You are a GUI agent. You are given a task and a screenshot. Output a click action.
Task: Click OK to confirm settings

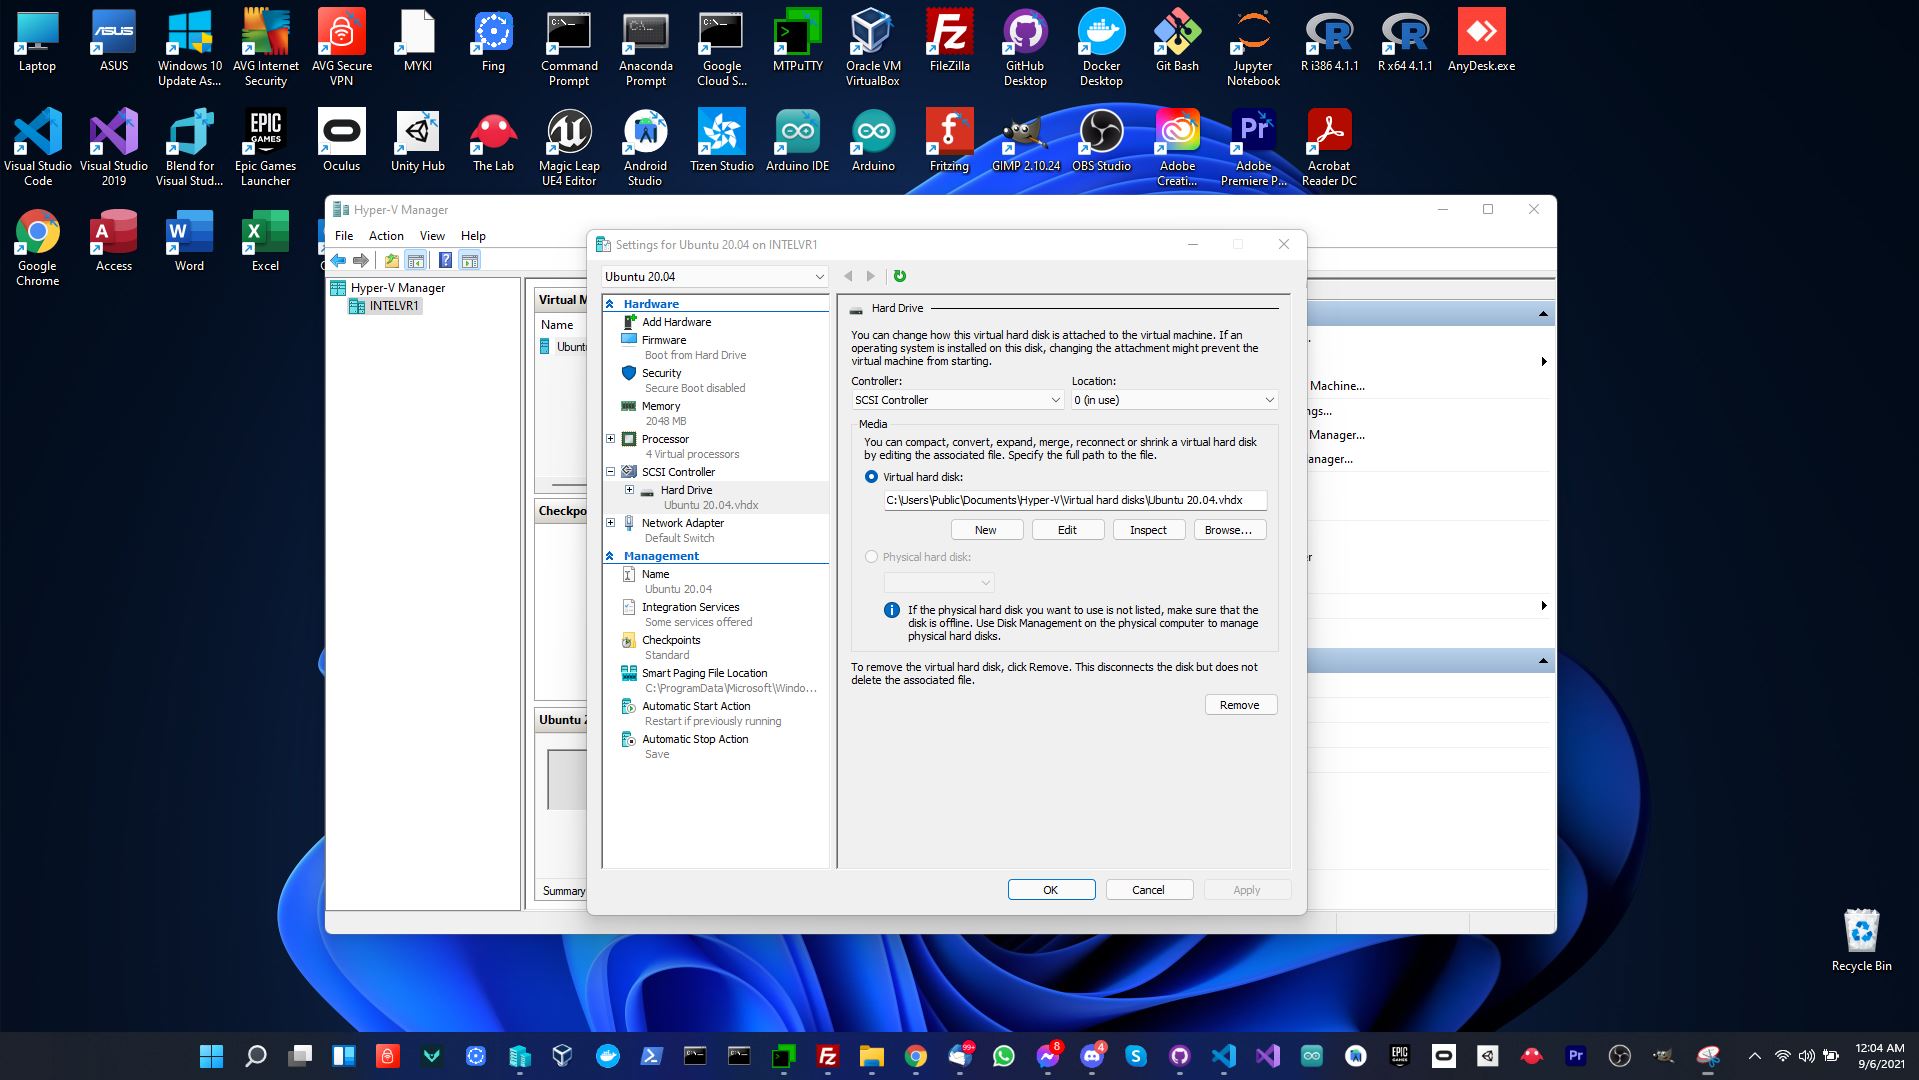point(1051,890)
